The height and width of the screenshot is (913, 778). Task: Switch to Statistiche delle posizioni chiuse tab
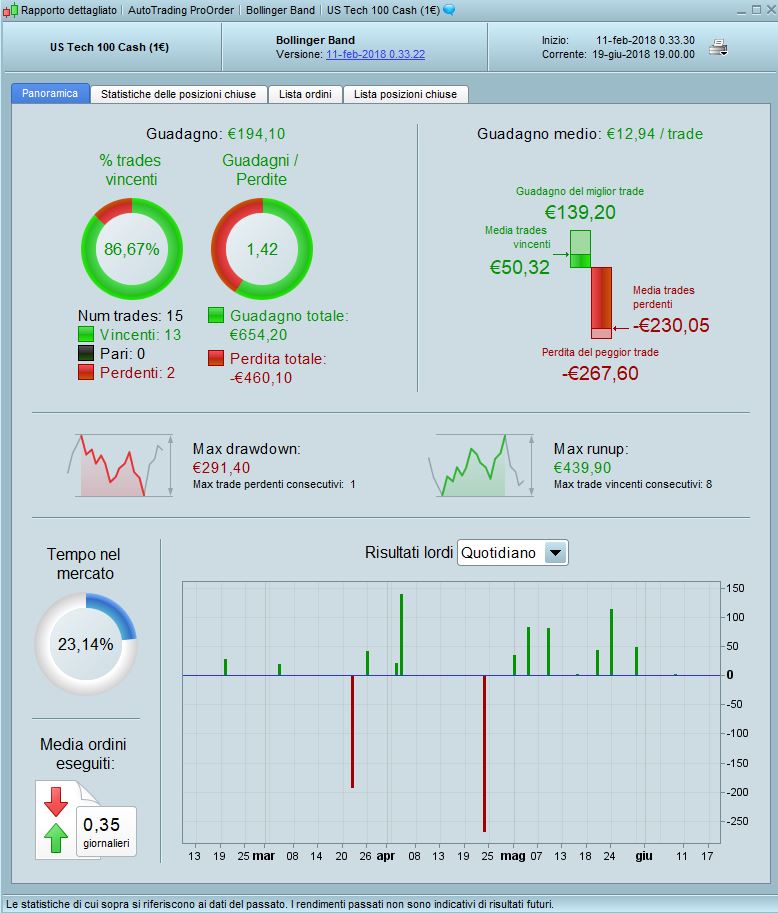pyautogui.click(x=178, y=94)
